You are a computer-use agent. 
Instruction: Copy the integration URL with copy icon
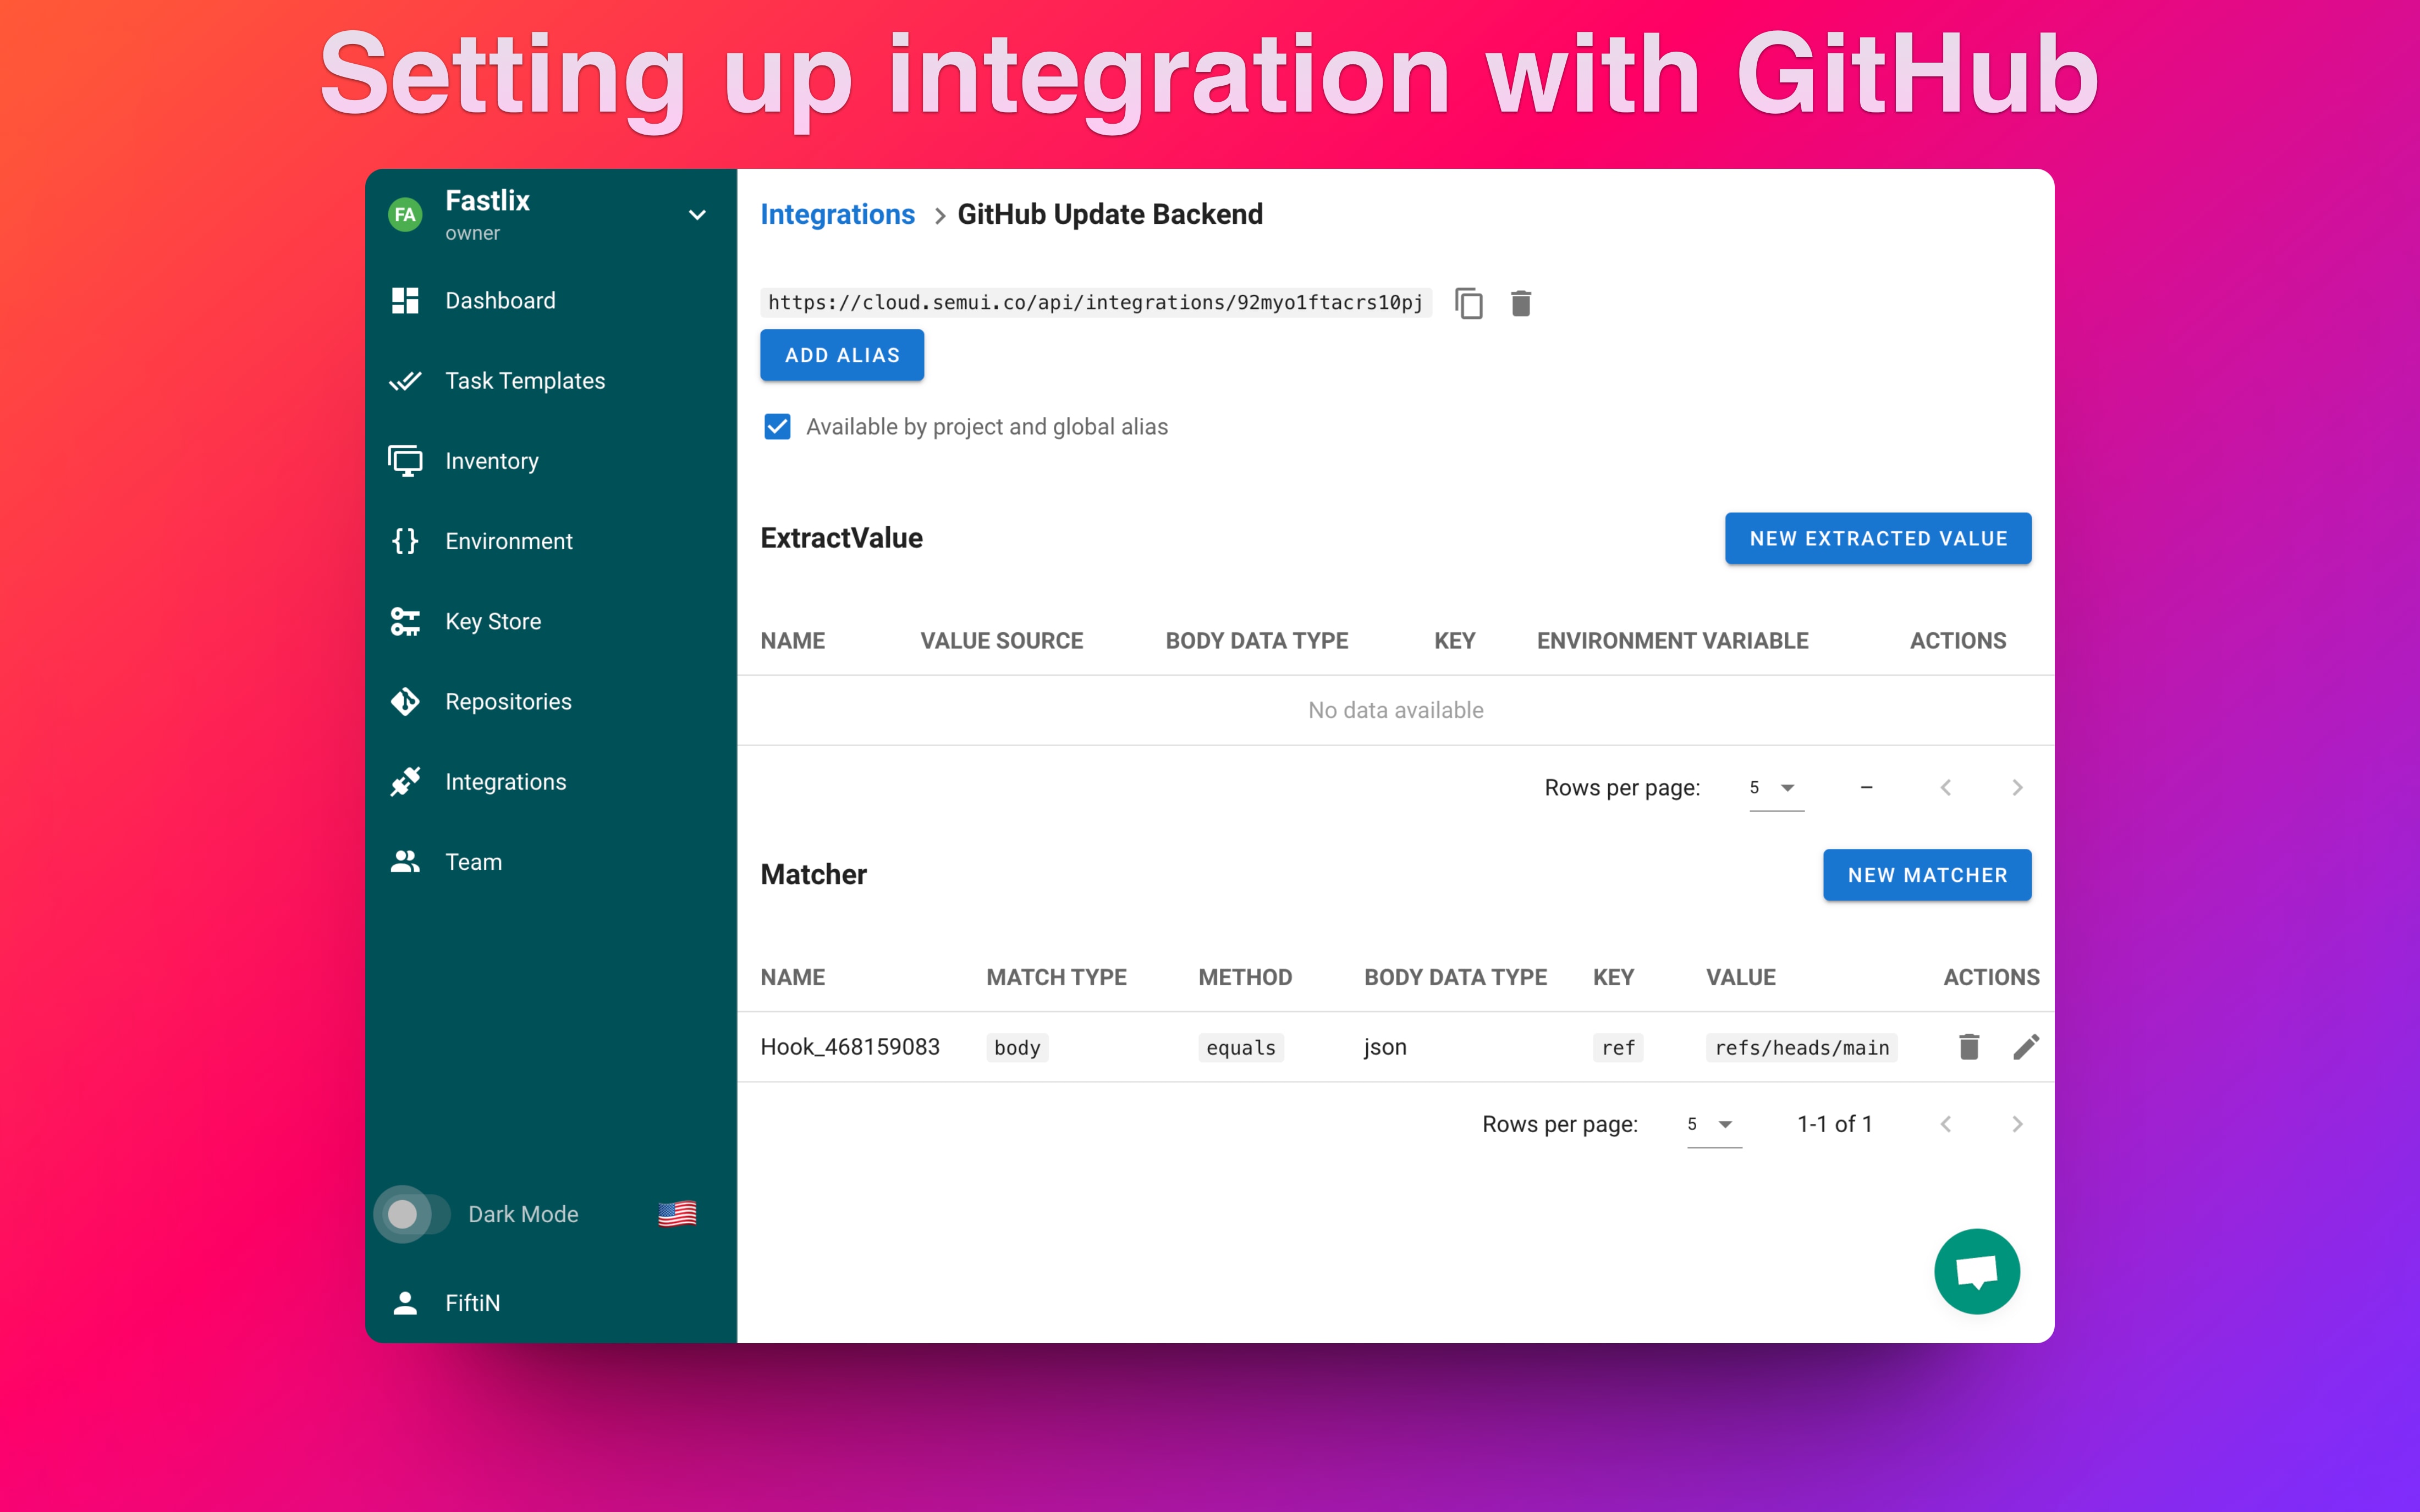pos(1468,303)
